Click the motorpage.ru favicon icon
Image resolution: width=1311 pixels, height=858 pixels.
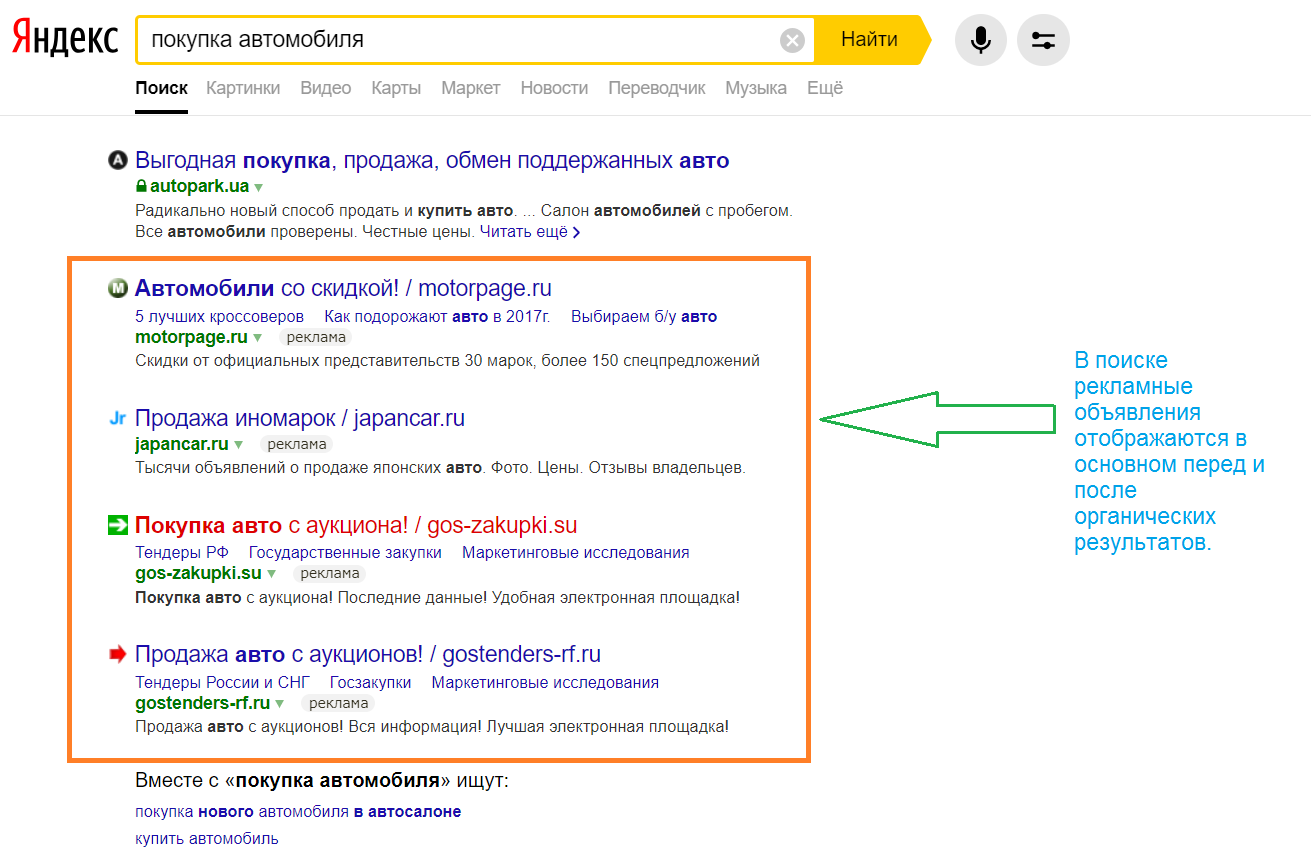(x=117, y=289)
